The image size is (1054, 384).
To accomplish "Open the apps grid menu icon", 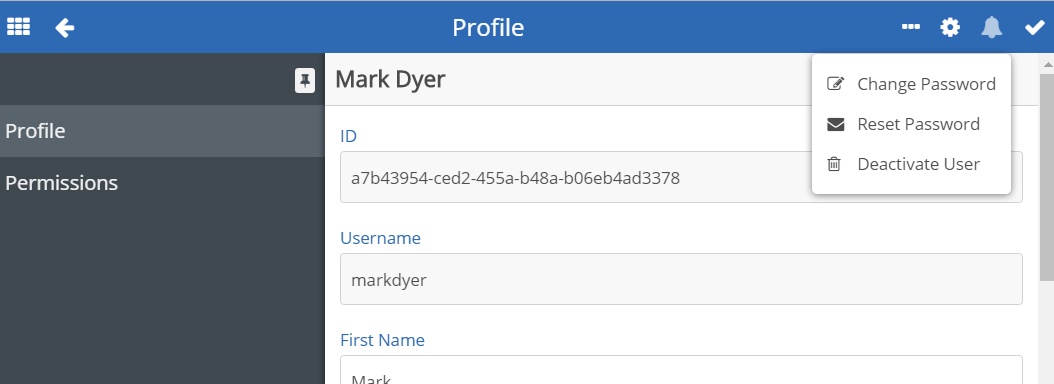I will click(18, 28).
